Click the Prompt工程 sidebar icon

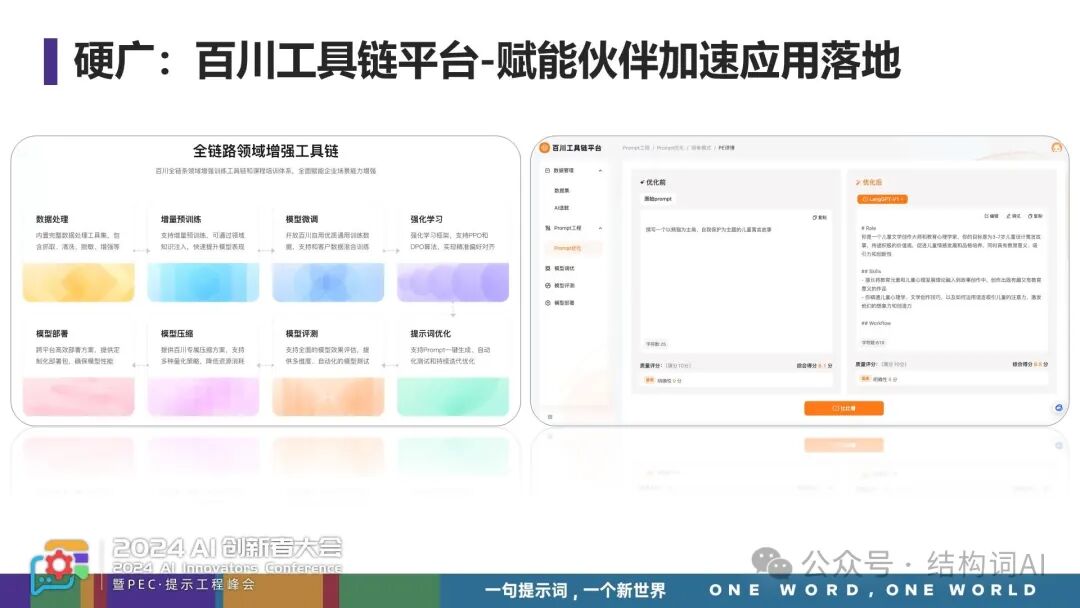[548, 228]
